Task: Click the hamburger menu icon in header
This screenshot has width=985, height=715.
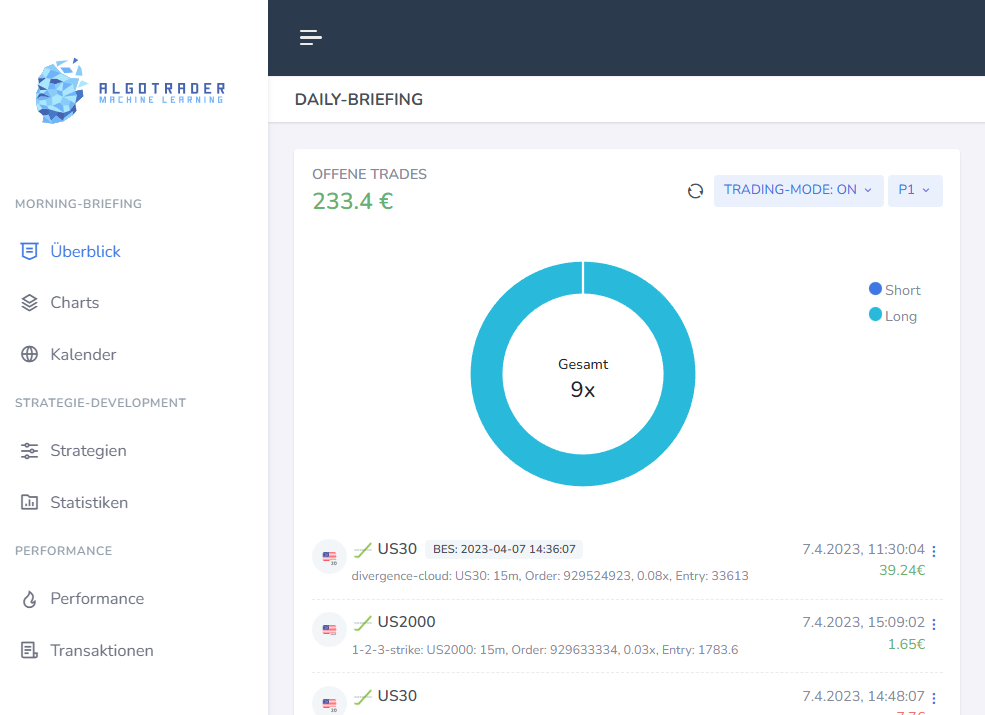Action: coord(310,38)
